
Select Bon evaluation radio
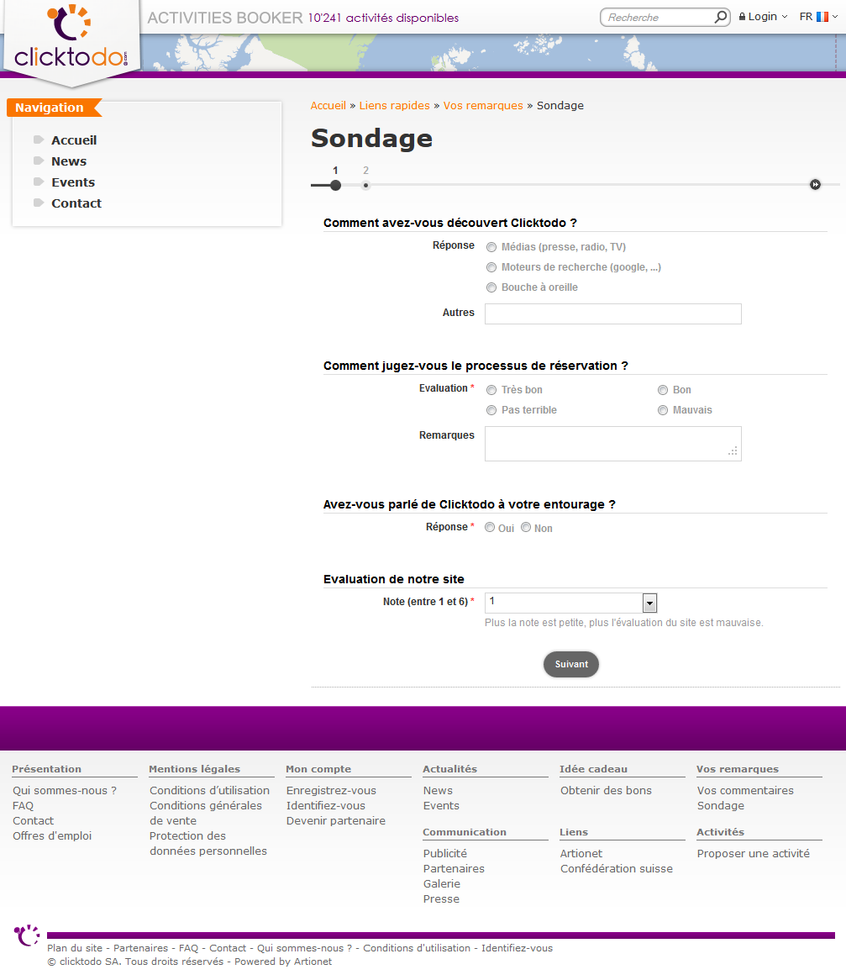[x=663, y=390]
